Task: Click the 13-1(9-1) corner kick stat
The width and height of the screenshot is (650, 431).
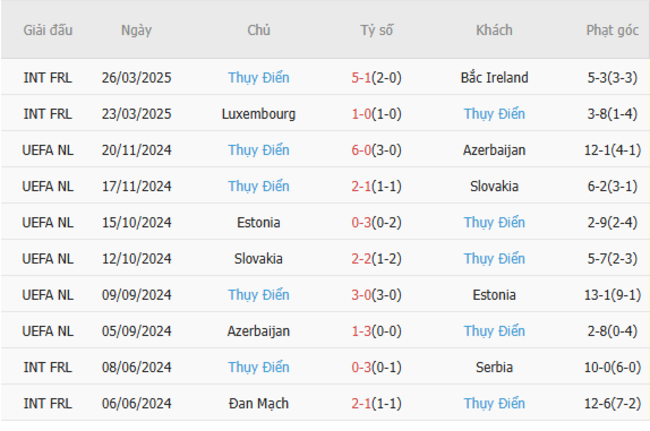Action: [x=612, y=295]
